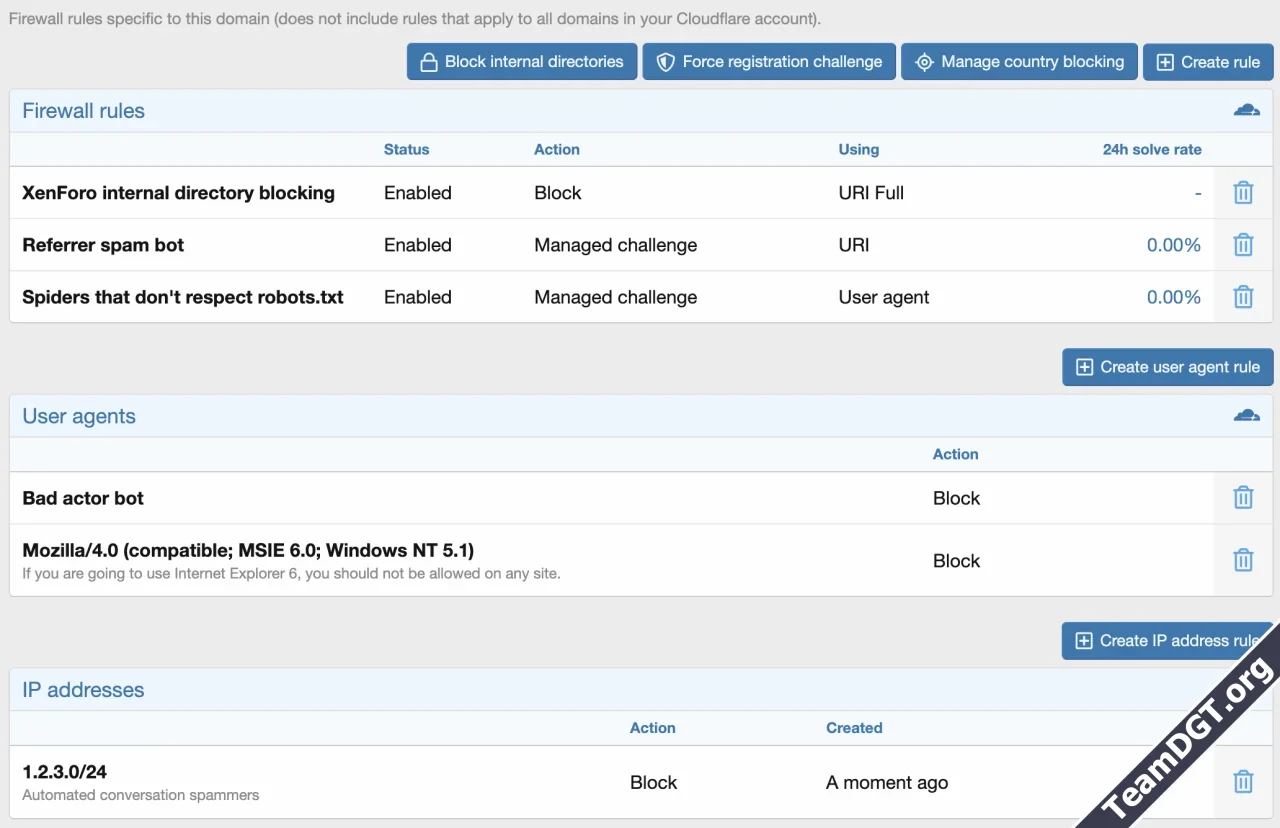Click the plus icon on Create IP address rule
1280x828 pixels.
[1084, 640]
